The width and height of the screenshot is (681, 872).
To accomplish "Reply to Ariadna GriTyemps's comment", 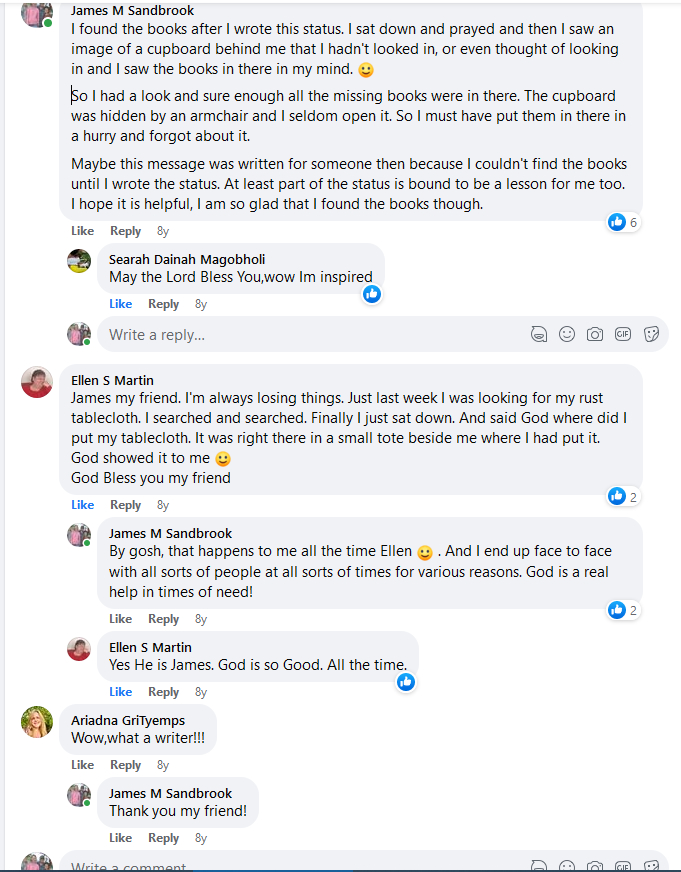I will click(x=125, y=765).
